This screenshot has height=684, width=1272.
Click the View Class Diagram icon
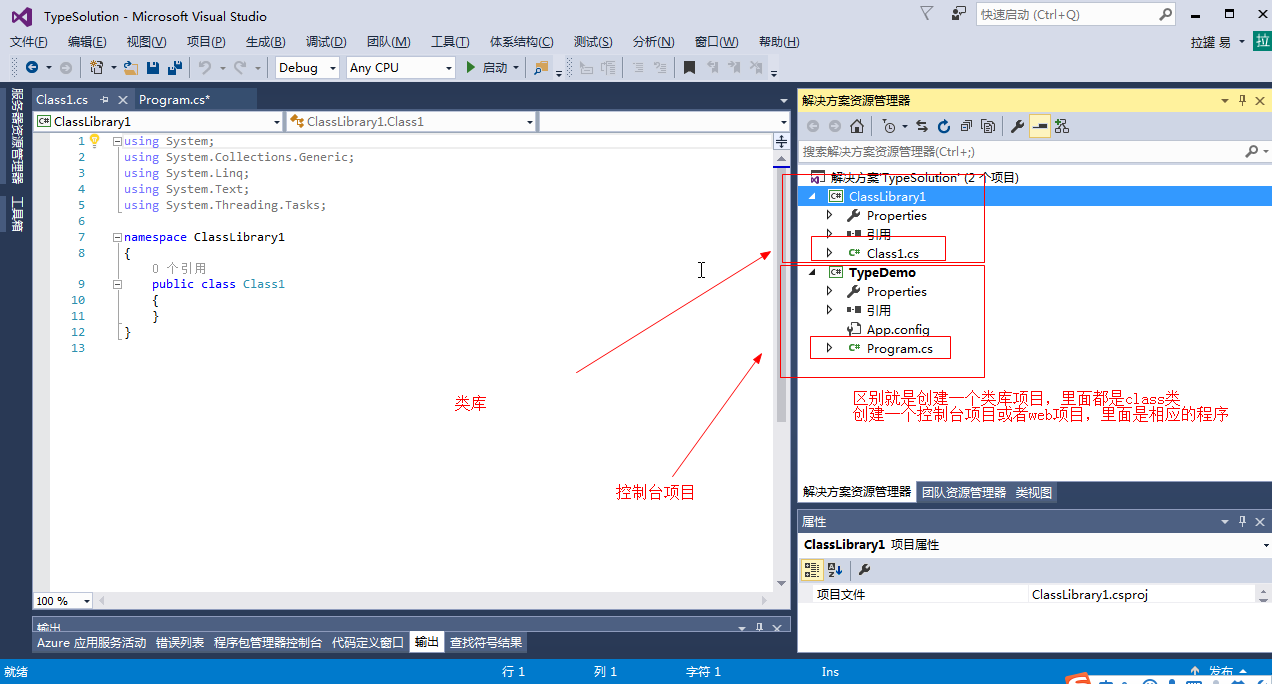coord(1062,126)
